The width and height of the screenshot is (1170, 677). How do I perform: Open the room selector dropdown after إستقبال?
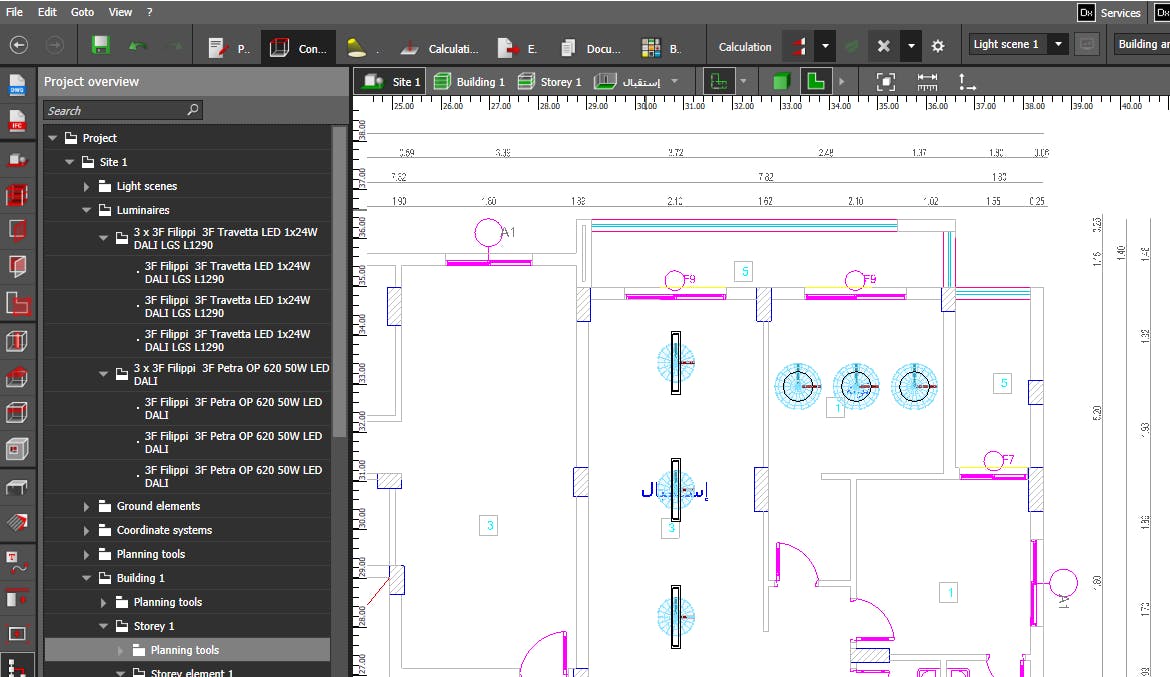(675, 81)
